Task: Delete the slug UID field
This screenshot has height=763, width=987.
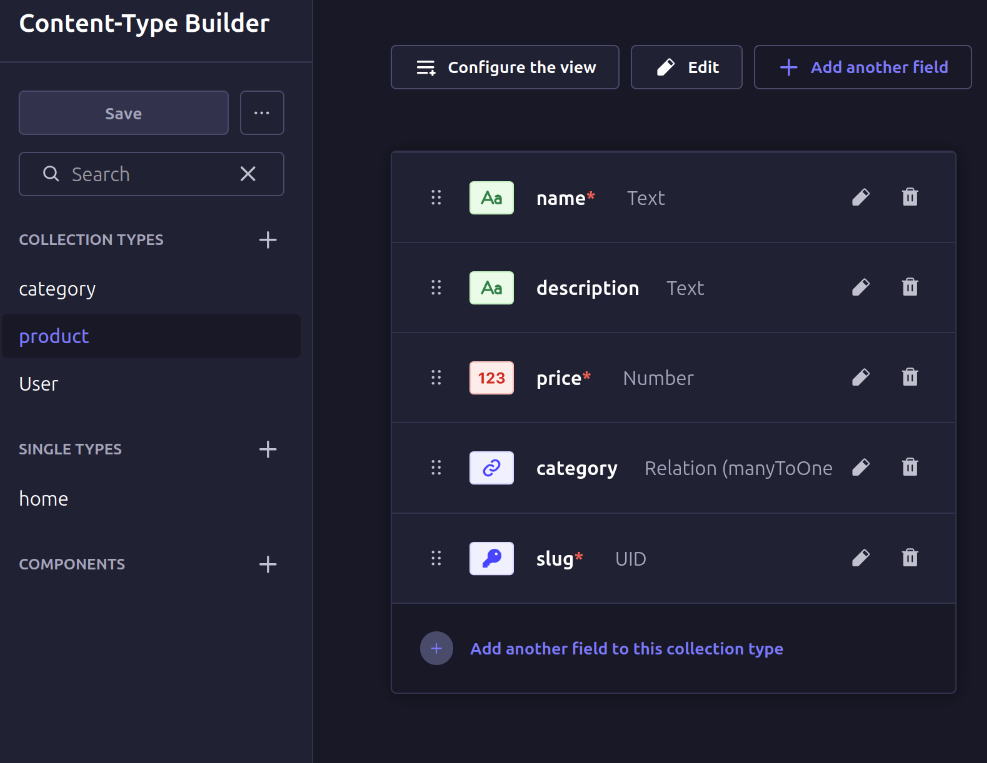Action: pyautogui.click(x=910, y=557)
